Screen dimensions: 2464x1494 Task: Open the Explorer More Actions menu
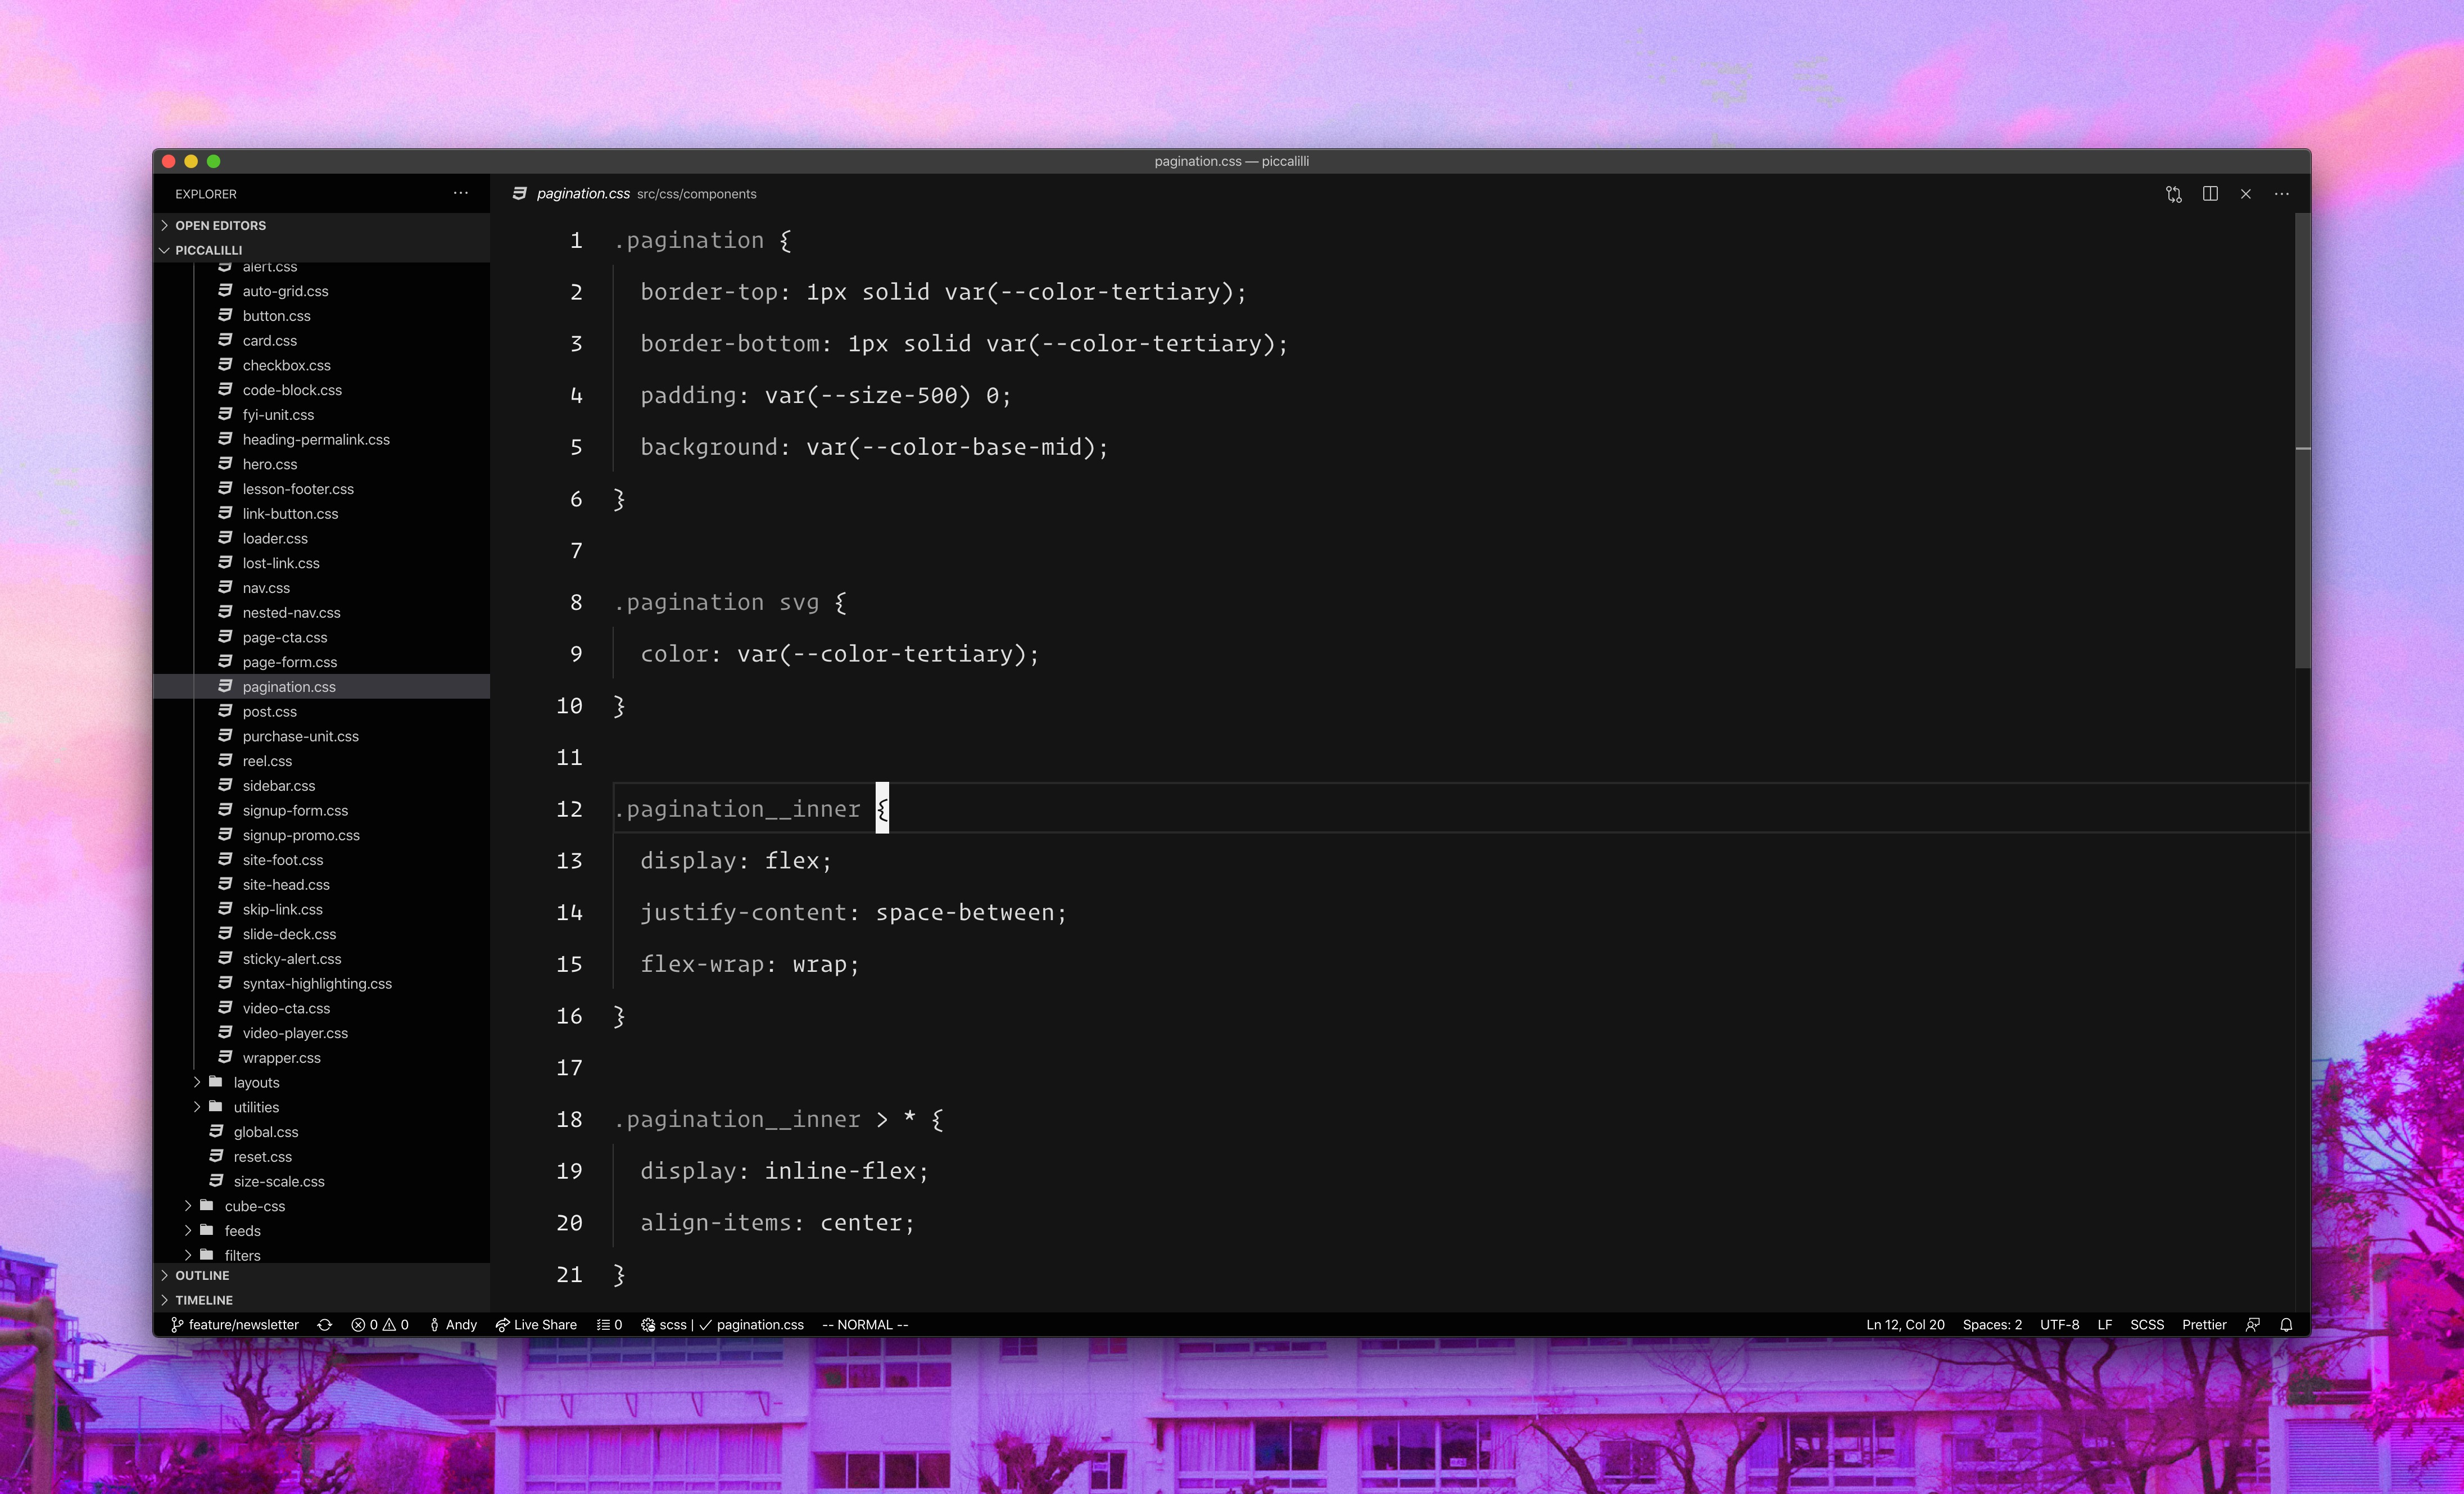[x=460, y=193]
